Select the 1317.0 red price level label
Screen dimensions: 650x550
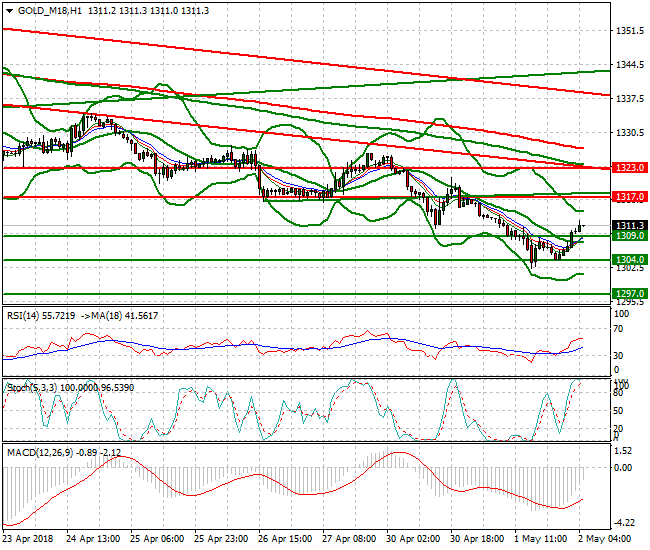click(x=630, y=197)
